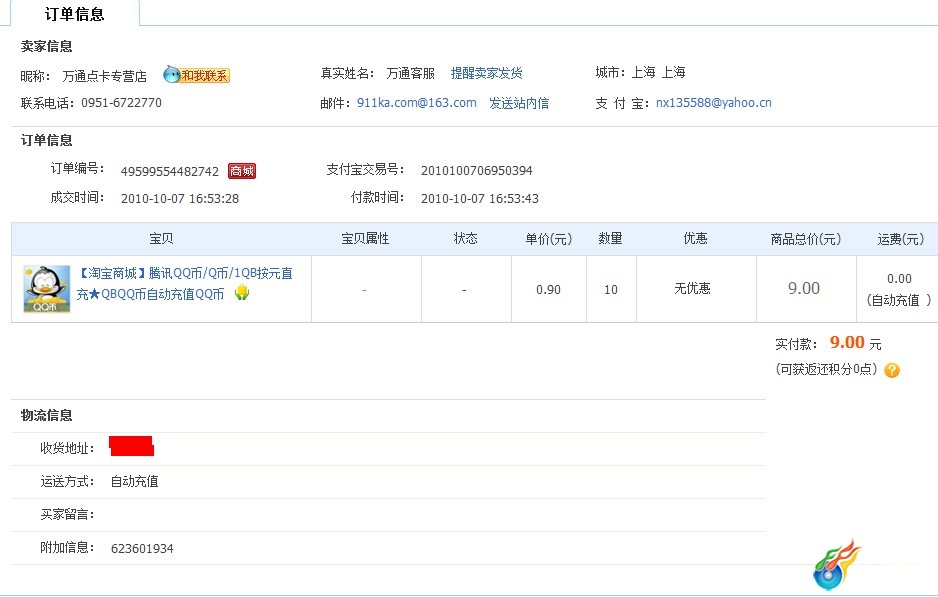Click the unit price 0.90 cell

click(x=549, y=290)
